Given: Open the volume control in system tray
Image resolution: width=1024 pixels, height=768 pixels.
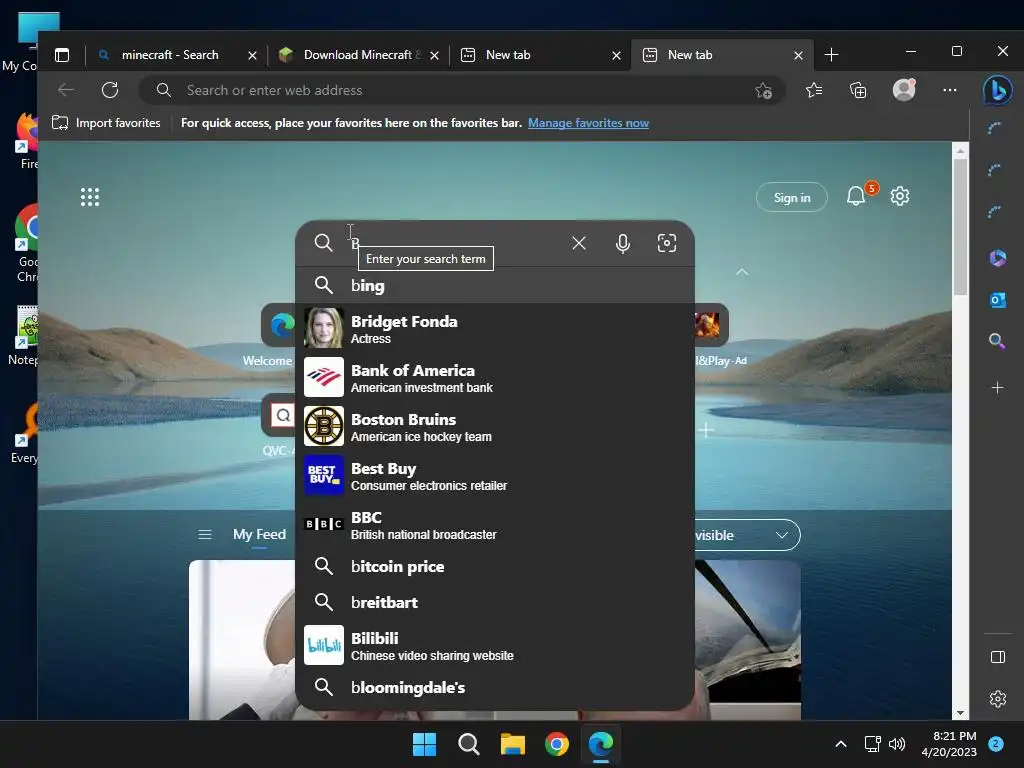Looking at the screenshot, I should pos(897,744).
